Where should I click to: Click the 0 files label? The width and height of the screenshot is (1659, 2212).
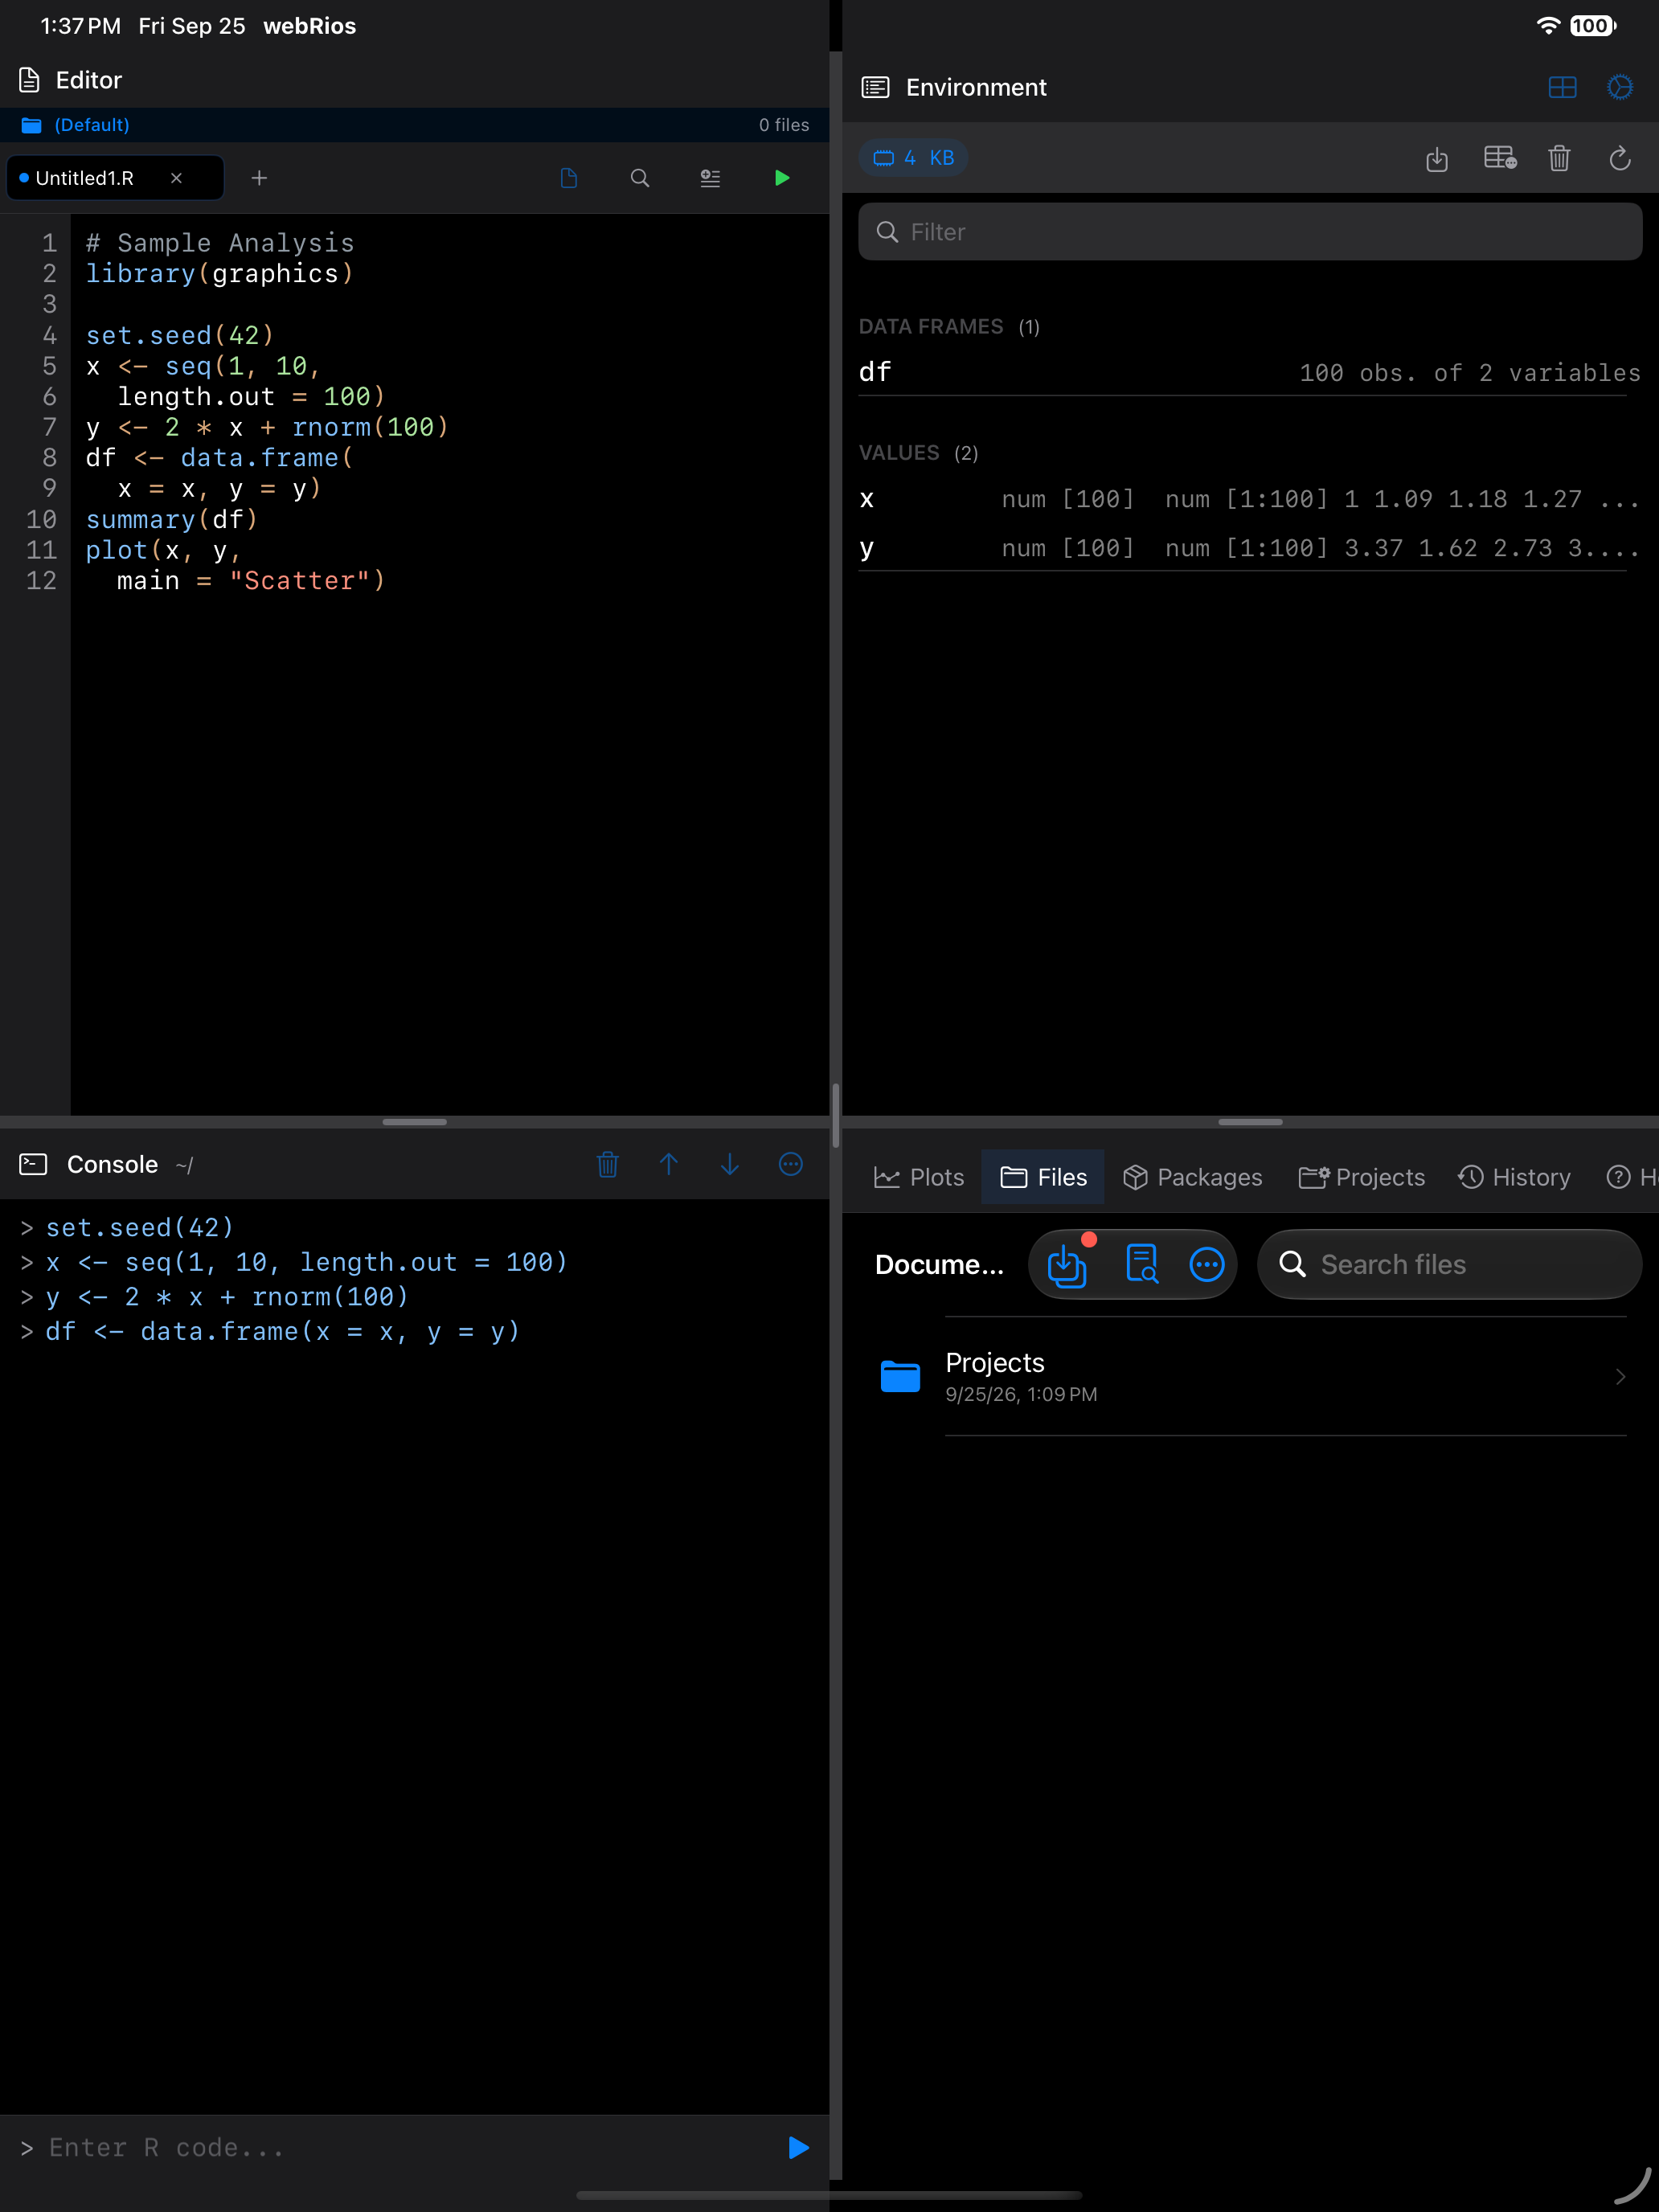[x=784, y=125]
